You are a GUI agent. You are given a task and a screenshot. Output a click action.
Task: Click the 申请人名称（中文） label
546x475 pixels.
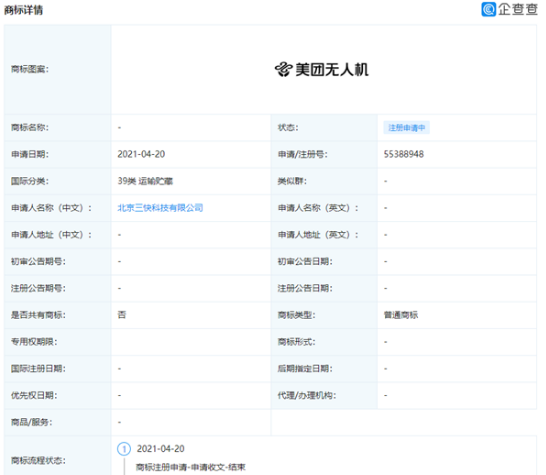(x=52, y=208)
